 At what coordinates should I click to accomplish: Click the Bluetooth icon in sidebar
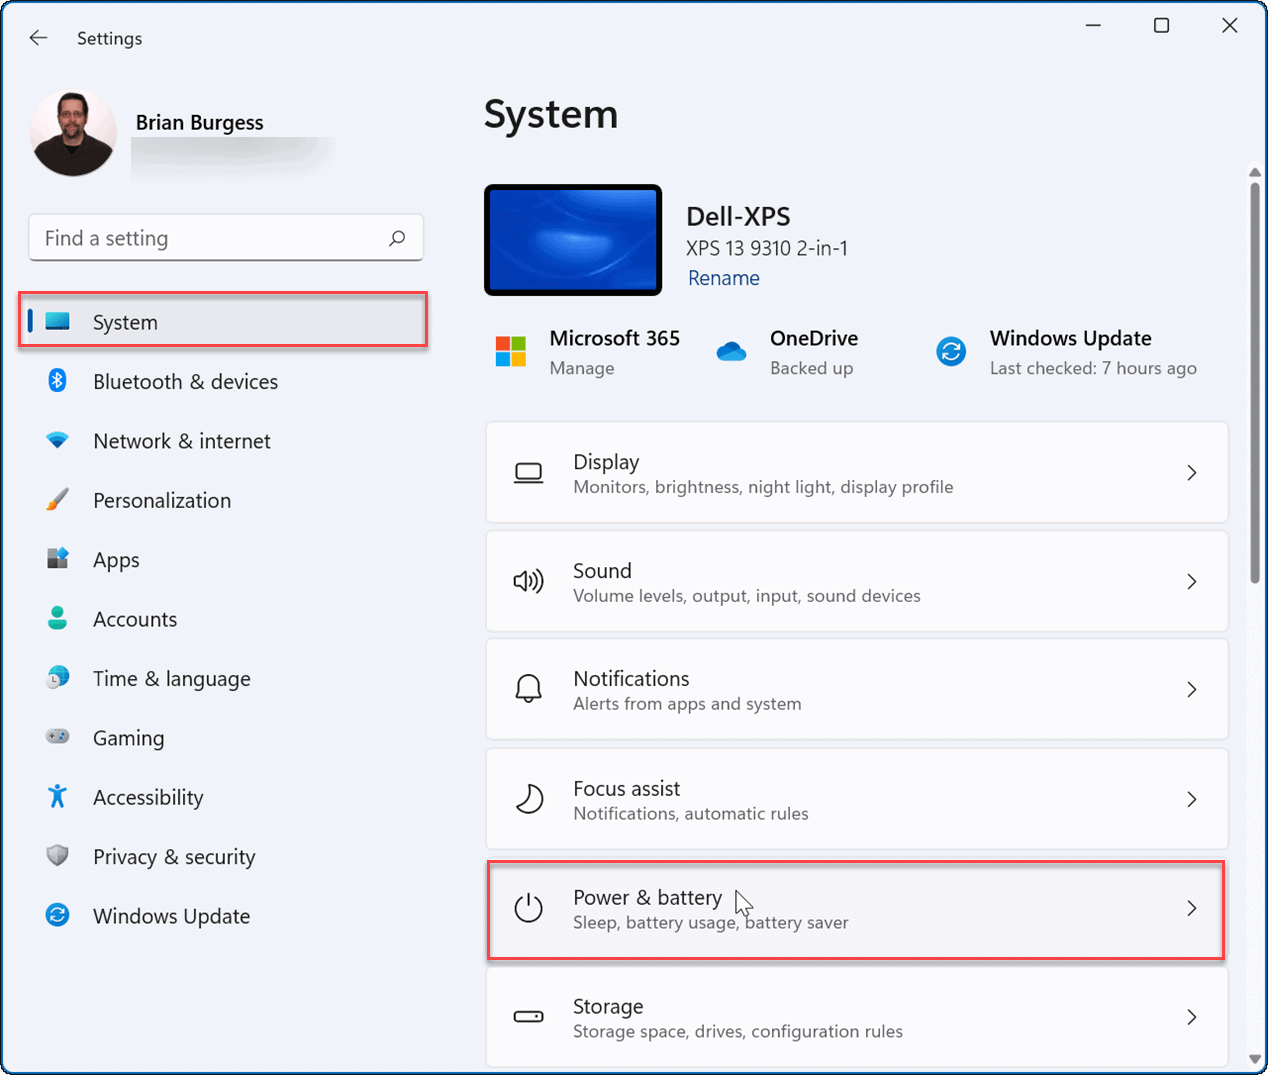pyautogui.click(x=58, y=381)
